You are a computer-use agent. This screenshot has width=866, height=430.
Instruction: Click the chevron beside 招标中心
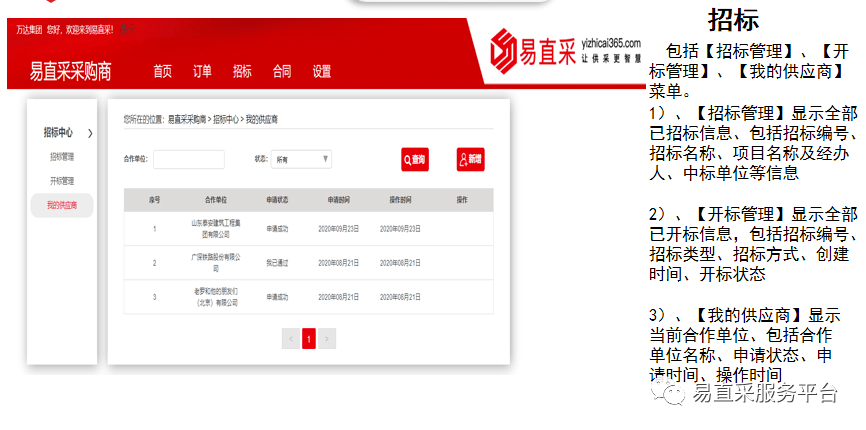pyautogui.click(x=90, y=133)
